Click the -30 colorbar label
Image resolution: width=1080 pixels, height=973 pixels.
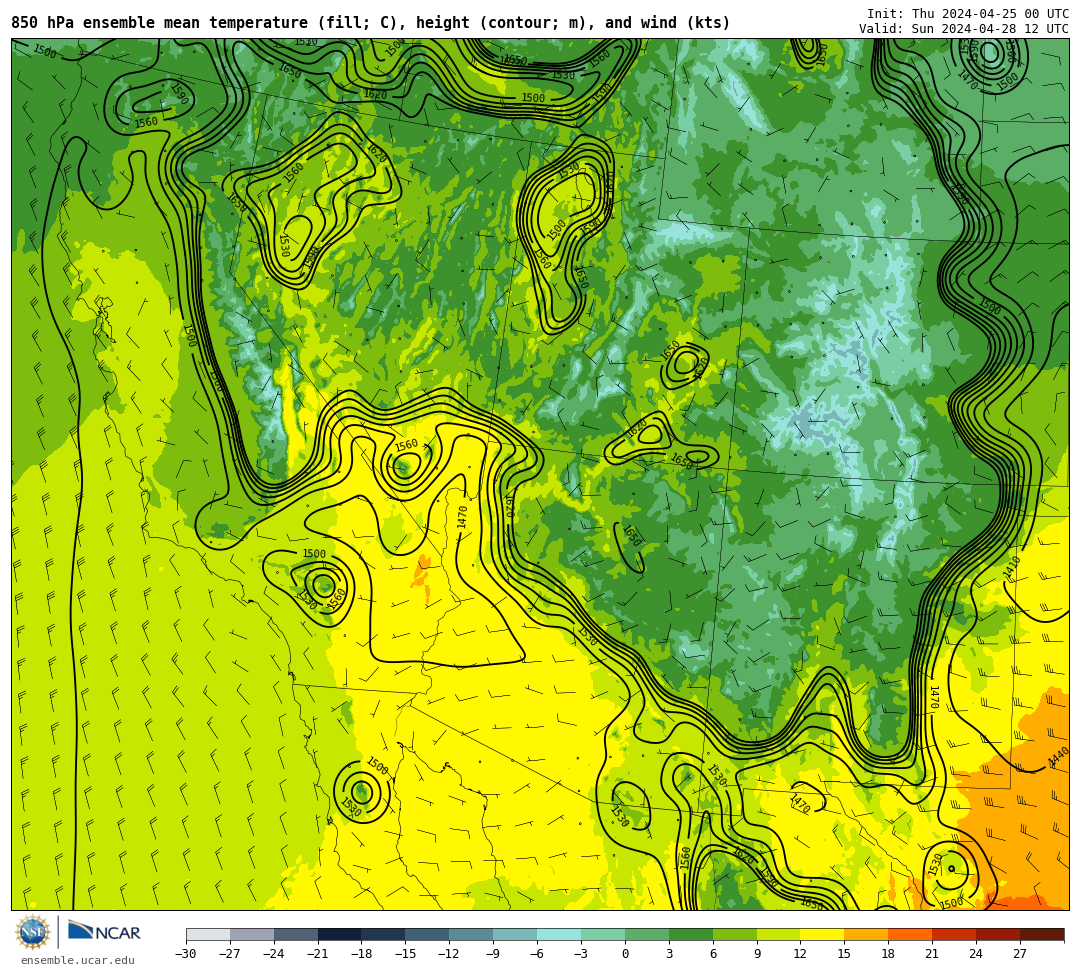click(x=186, y=954)
